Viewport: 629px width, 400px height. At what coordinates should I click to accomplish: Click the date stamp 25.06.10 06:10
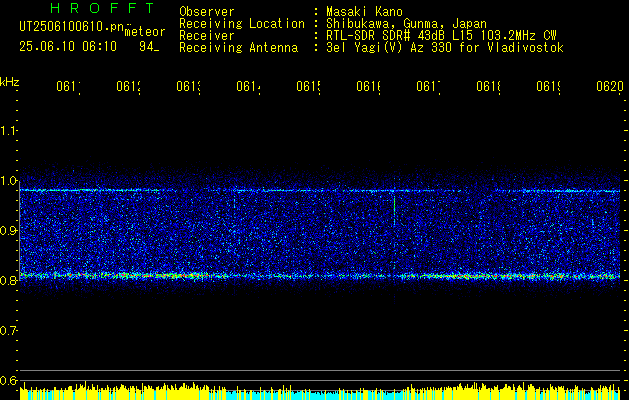[x=68, y=47]
